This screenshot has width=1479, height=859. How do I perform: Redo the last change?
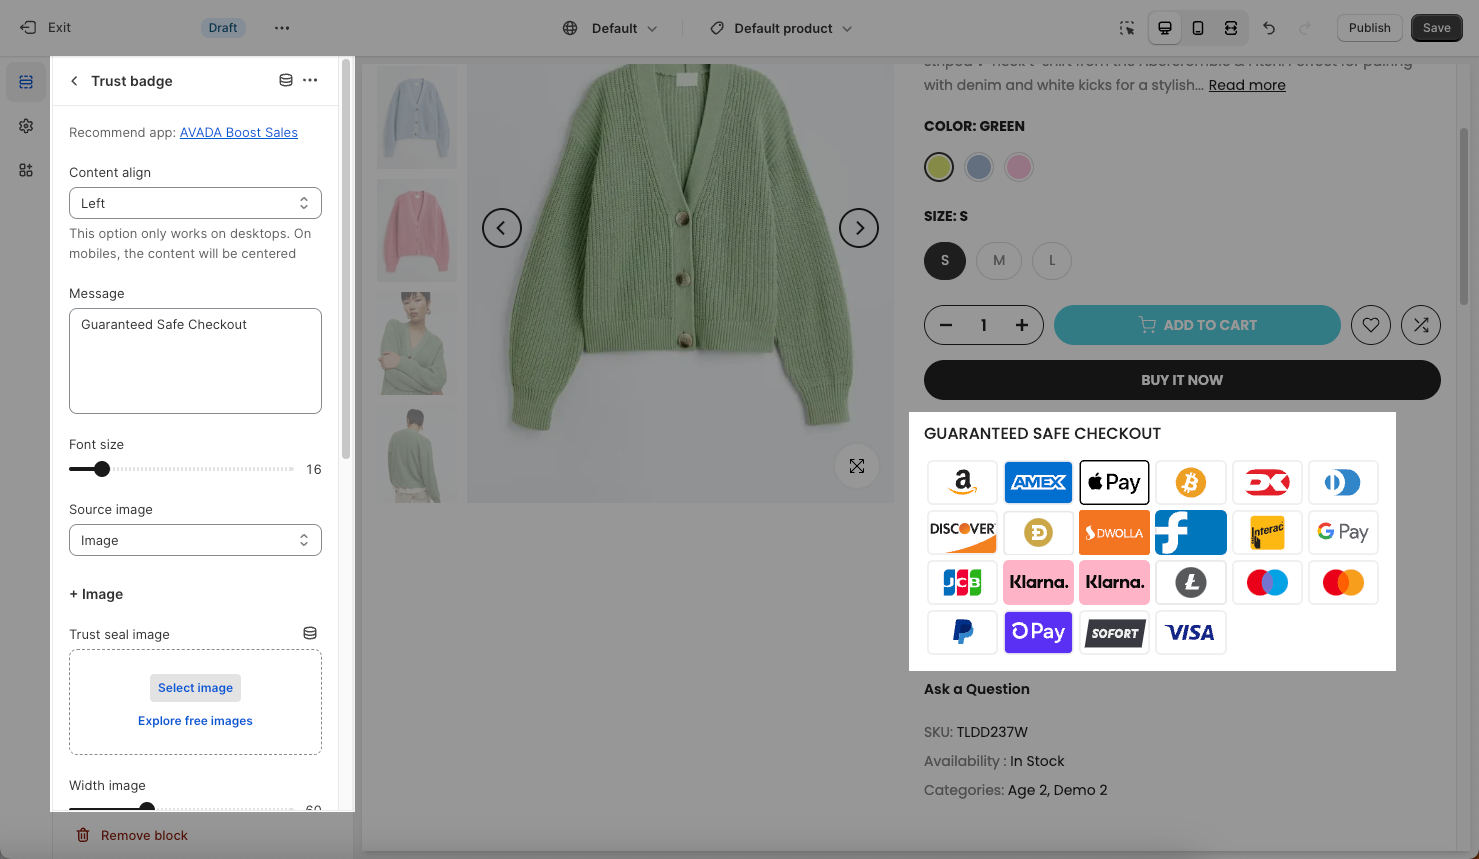point(1304,28)
